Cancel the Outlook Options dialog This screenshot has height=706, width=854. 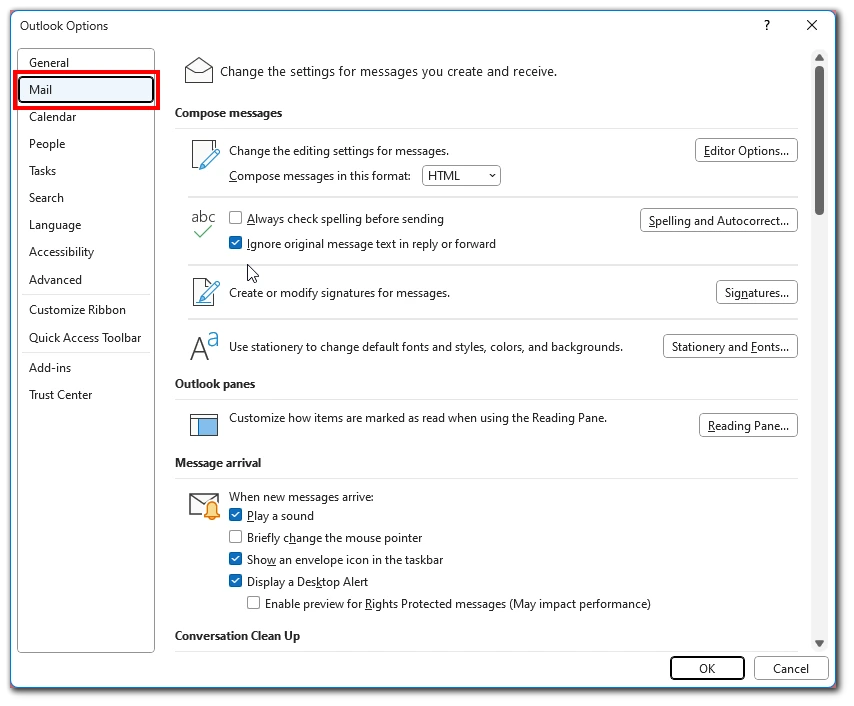click(791, 668)
